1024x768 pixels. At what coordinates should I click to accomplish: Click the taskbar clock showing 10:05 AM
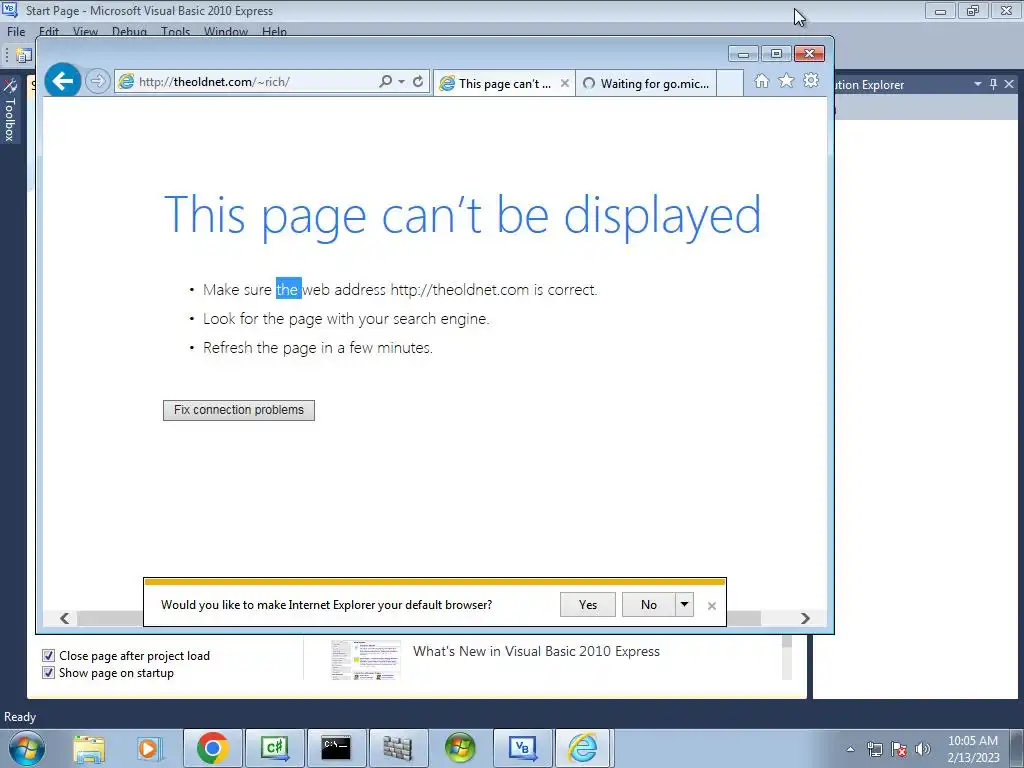tap(973, 749)
